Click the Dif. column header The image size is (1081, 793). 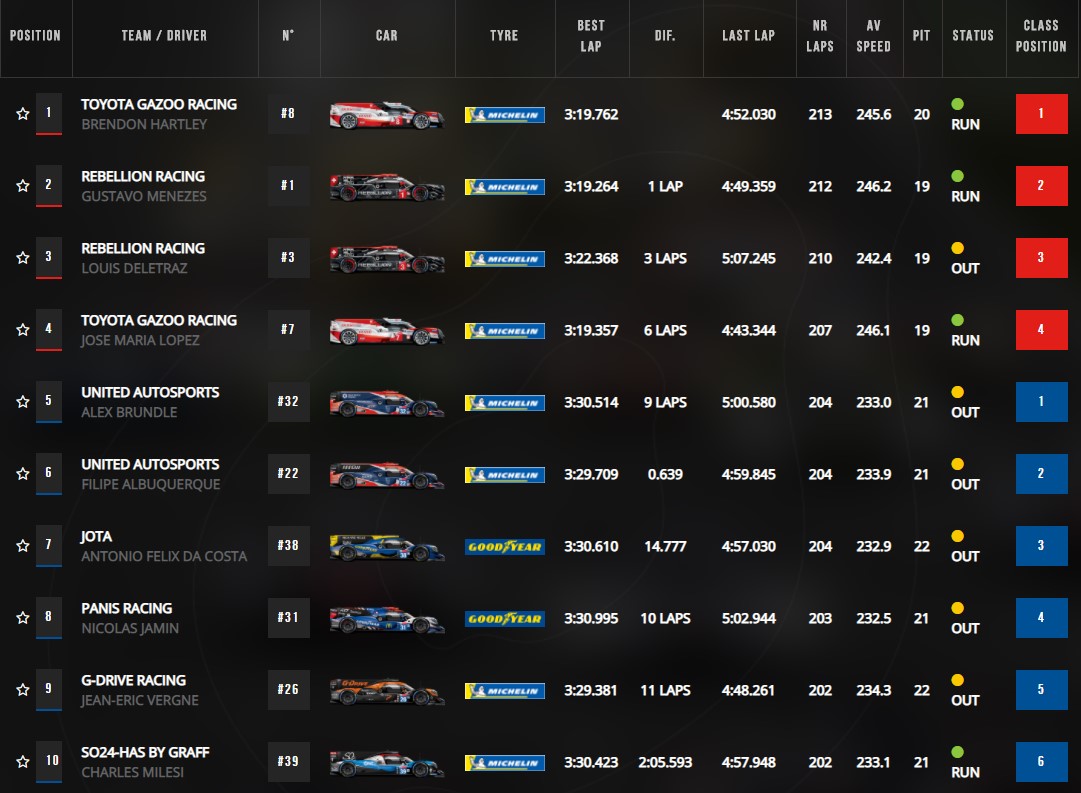pyautogui.click(x=665, y=36)
